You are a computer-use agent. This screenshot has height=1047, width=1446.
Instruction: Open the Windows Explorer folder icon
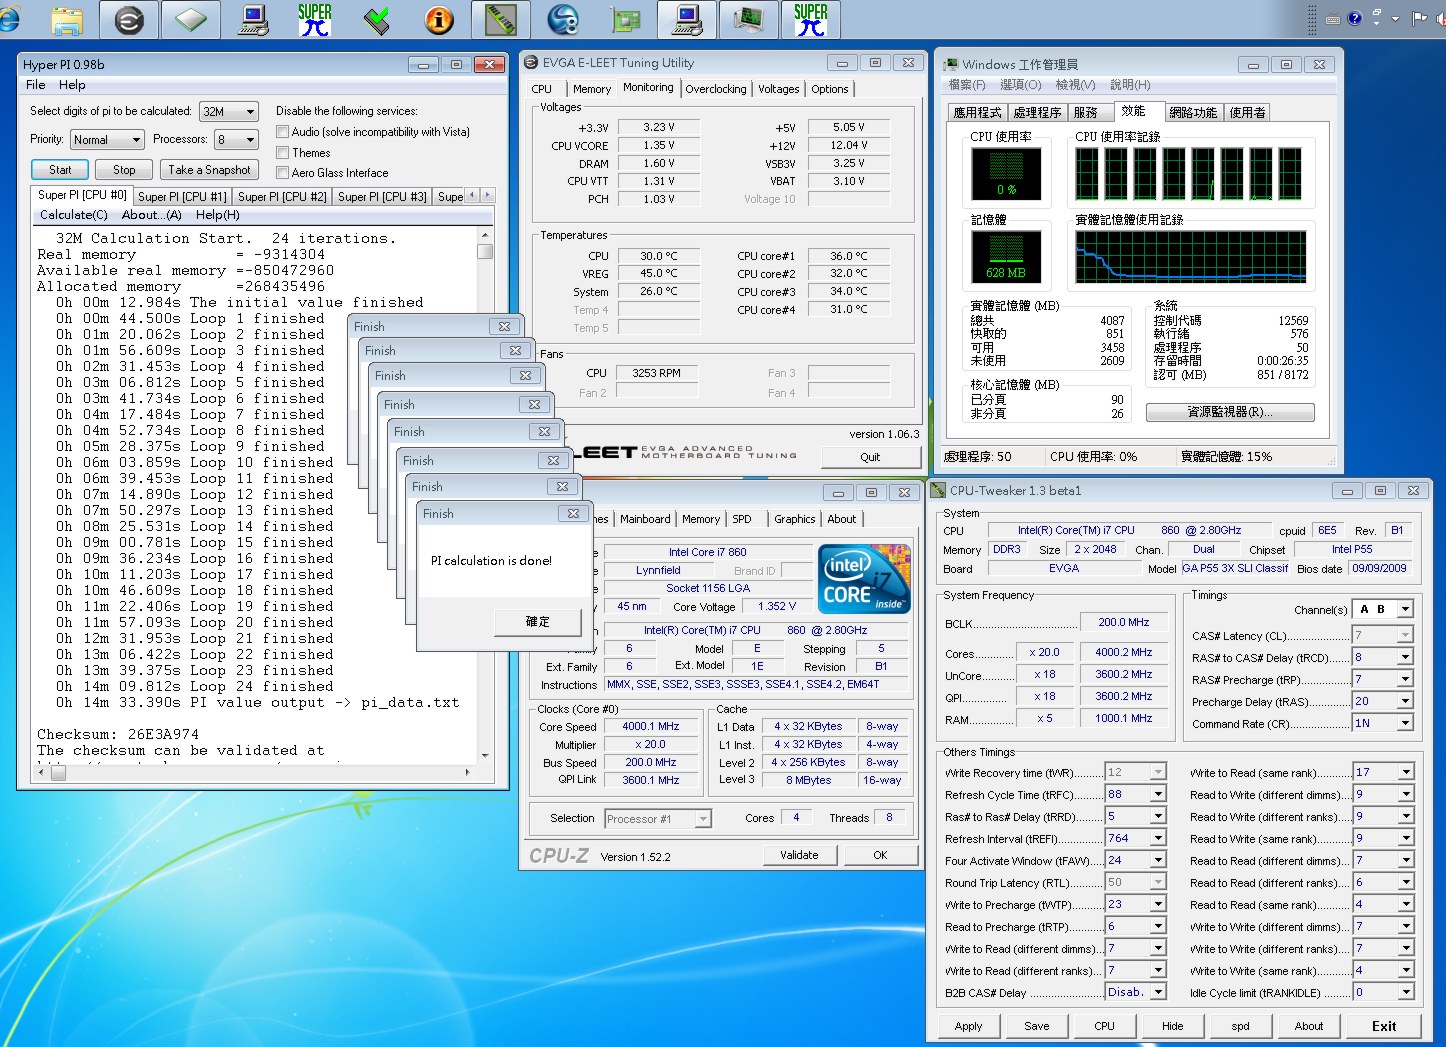(x=67, y=19)
